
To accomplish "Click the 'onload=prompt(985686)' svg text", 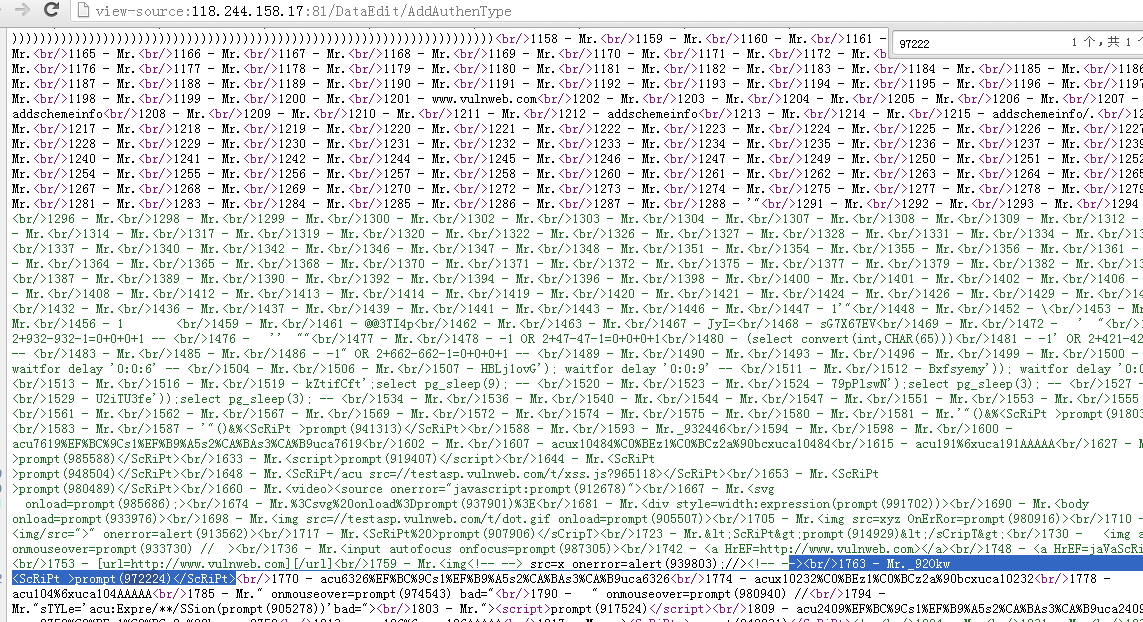I will (x=99, y=504).
